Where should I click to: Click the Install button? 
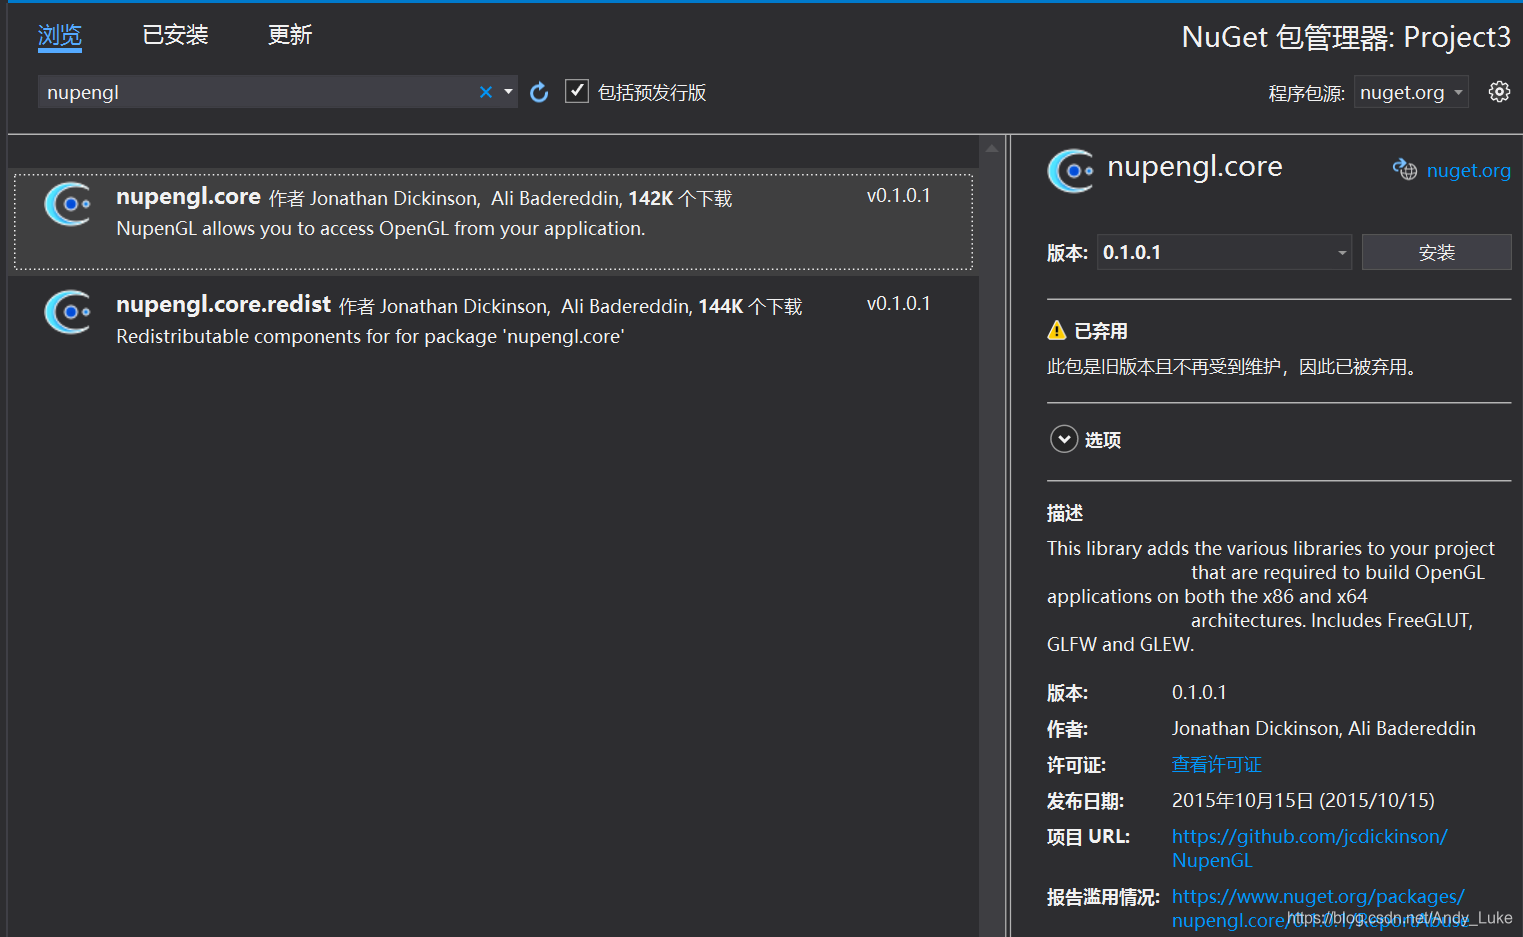[x=1436, y=252]
